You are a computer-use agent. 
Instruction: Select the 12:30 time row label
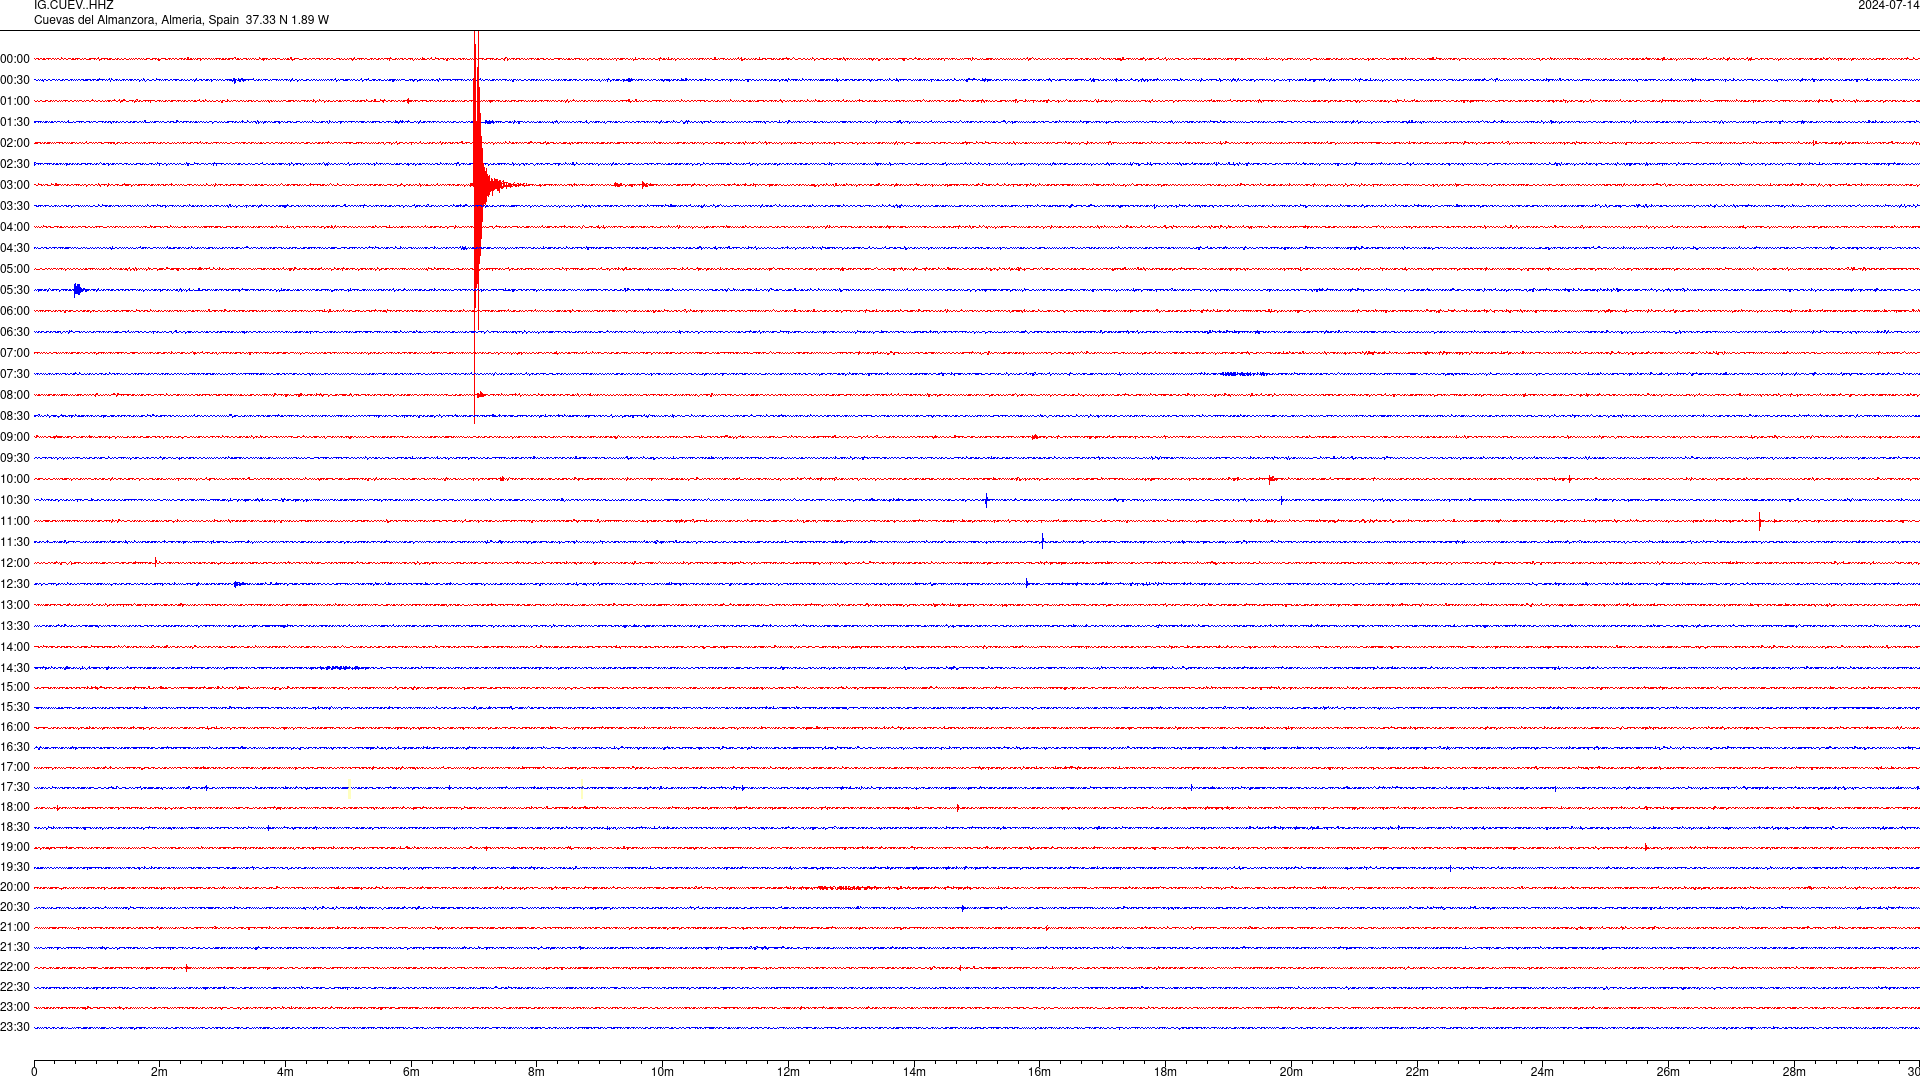click(x=15, y=584)
